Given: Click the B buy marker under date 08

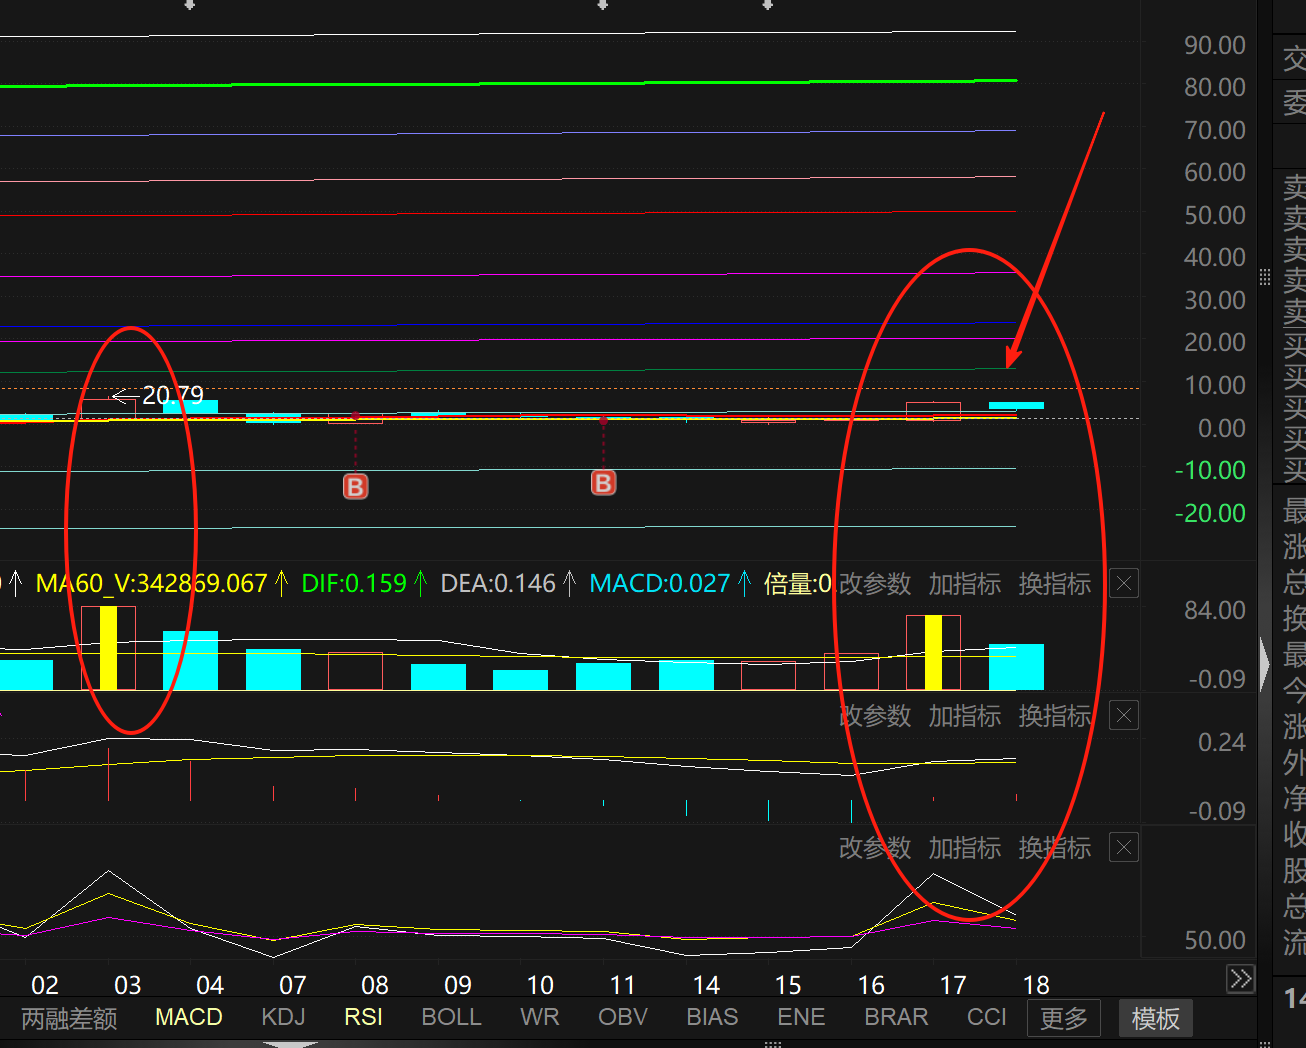Looking at the screenshot, I should point(356,487).
